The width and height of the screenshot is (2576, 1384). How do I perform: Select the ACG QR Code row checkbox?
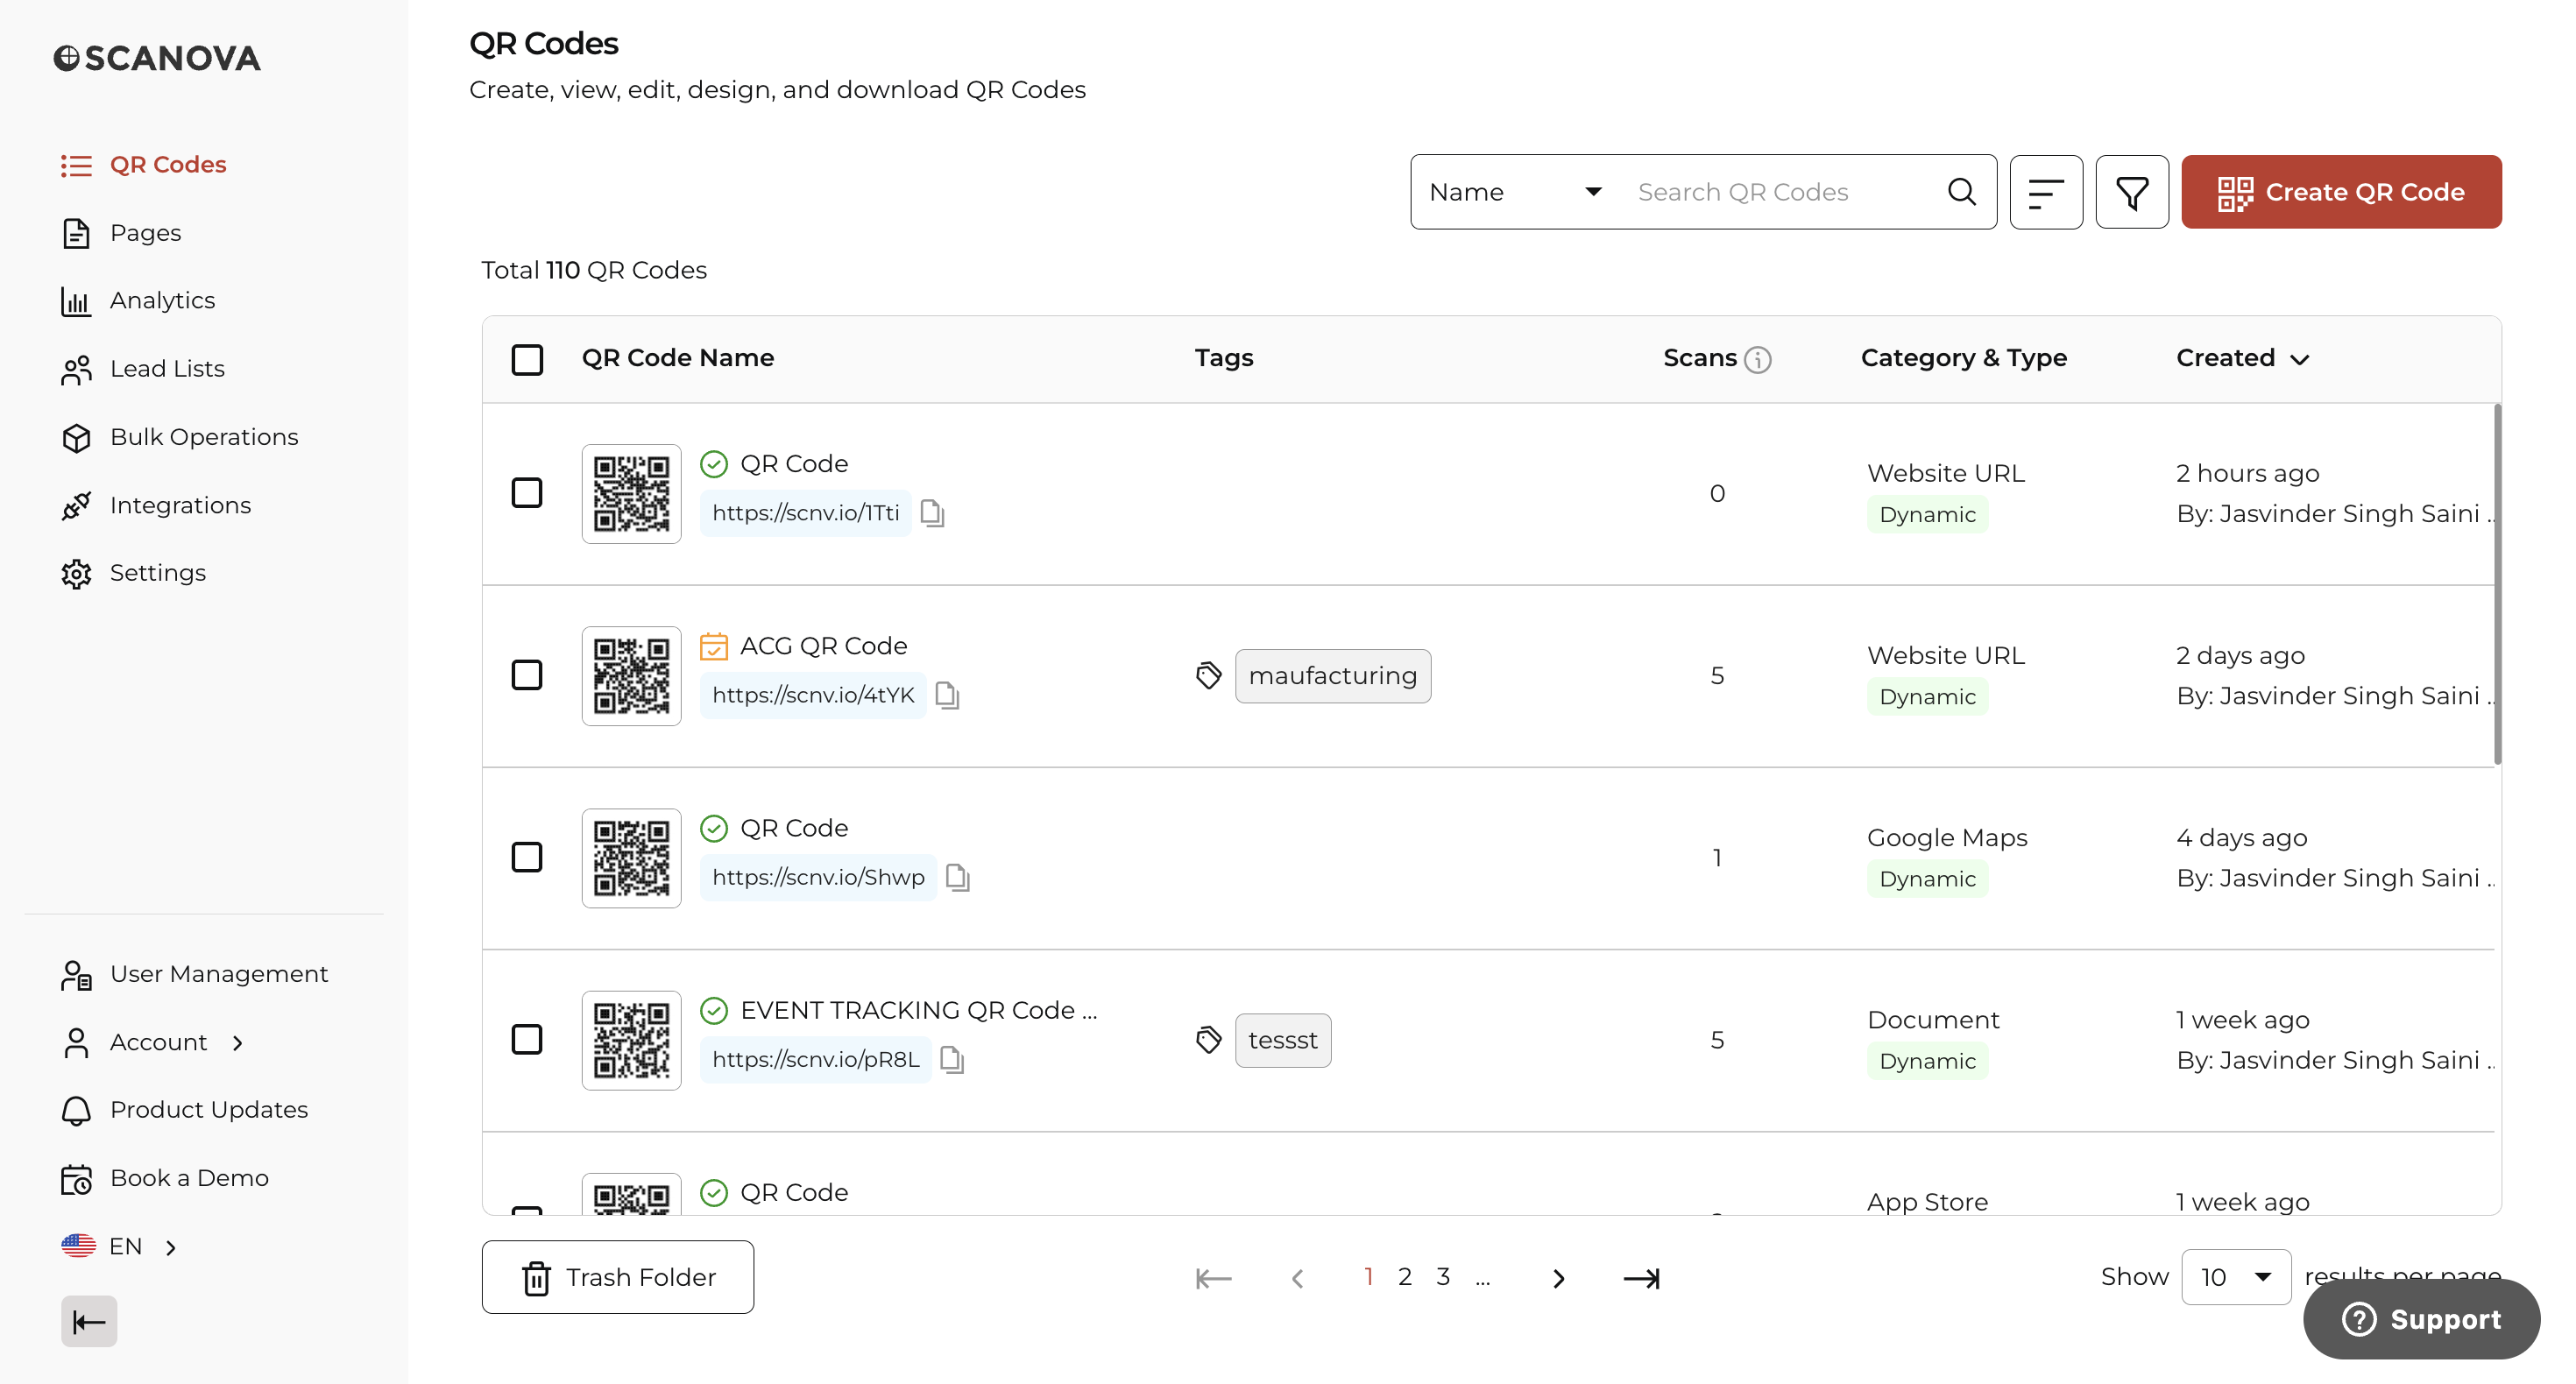527,675
